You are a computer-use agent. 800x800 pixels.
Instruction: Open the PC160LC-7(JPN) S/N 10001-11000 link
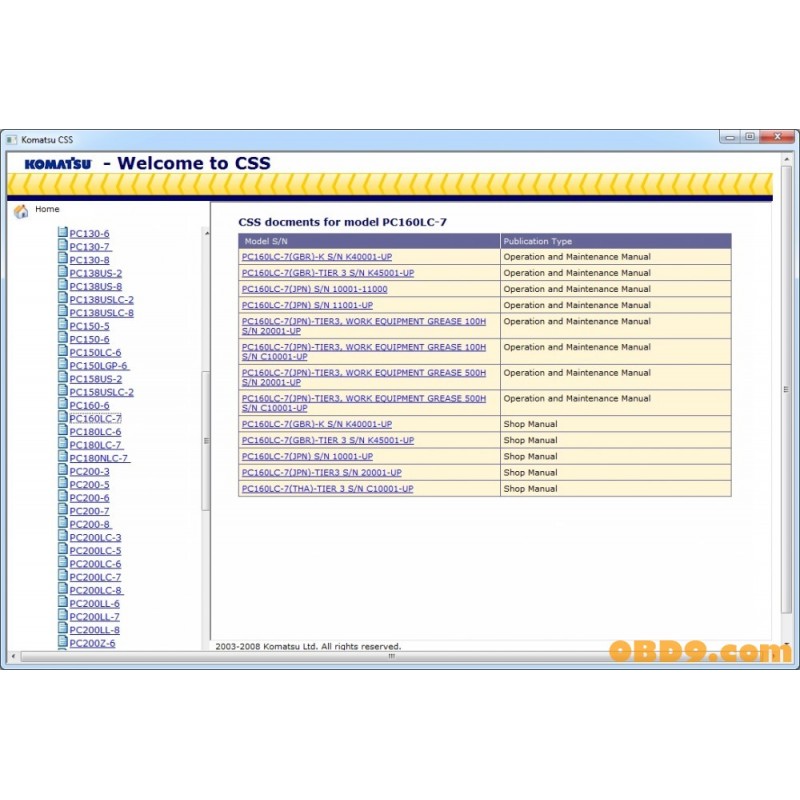point(315,289)
